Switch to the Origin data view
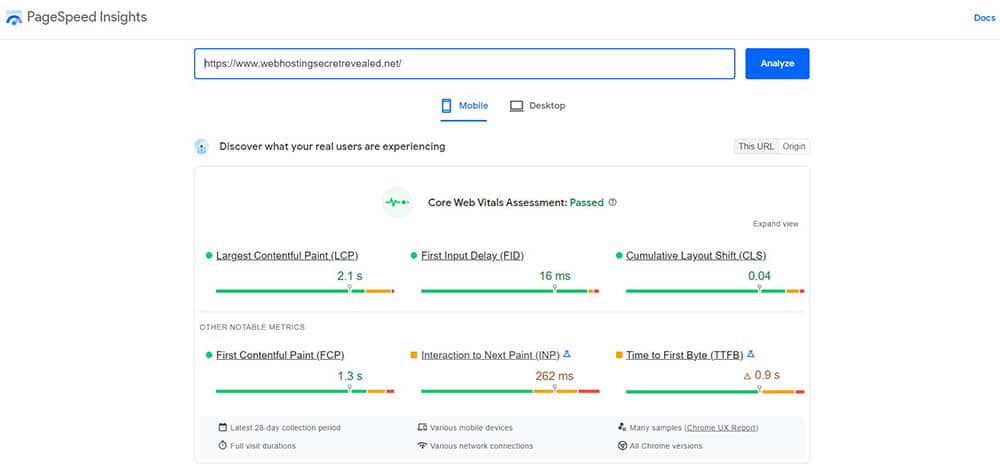This screenshot has width=1000, height=470. [794, 146]
